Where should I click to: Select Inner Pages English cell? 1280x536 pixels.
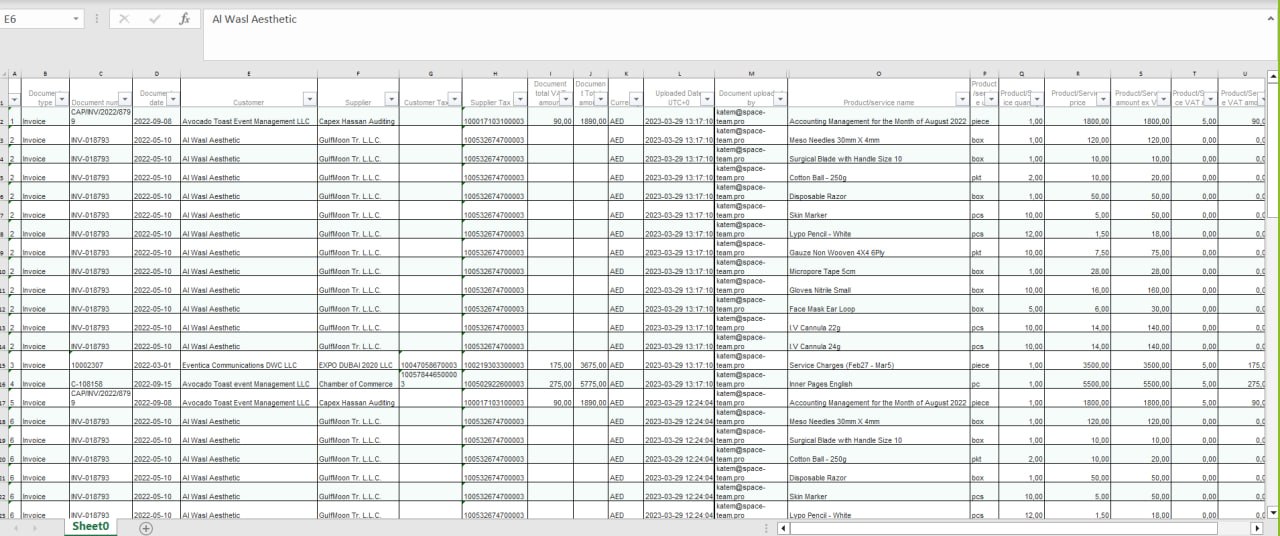878,379
